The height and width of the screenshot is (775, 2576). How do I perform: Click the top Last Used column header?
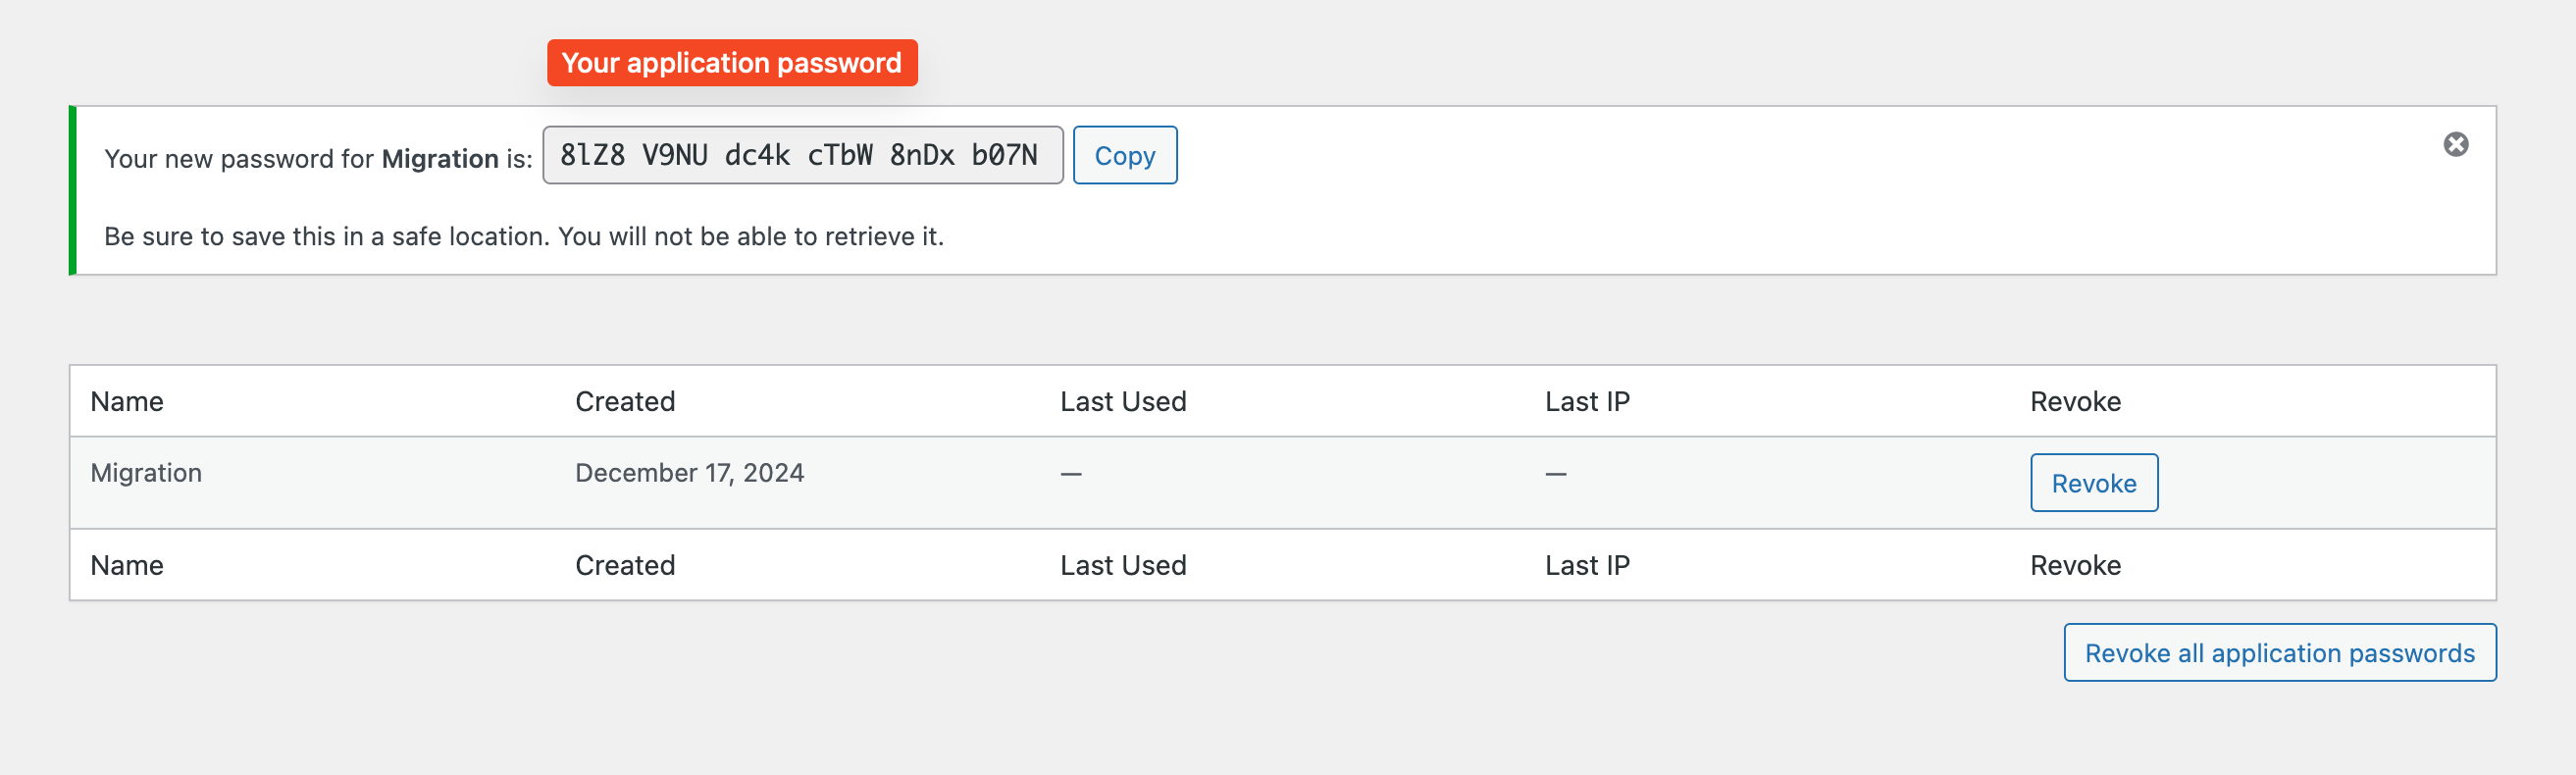click(1122, 402)
